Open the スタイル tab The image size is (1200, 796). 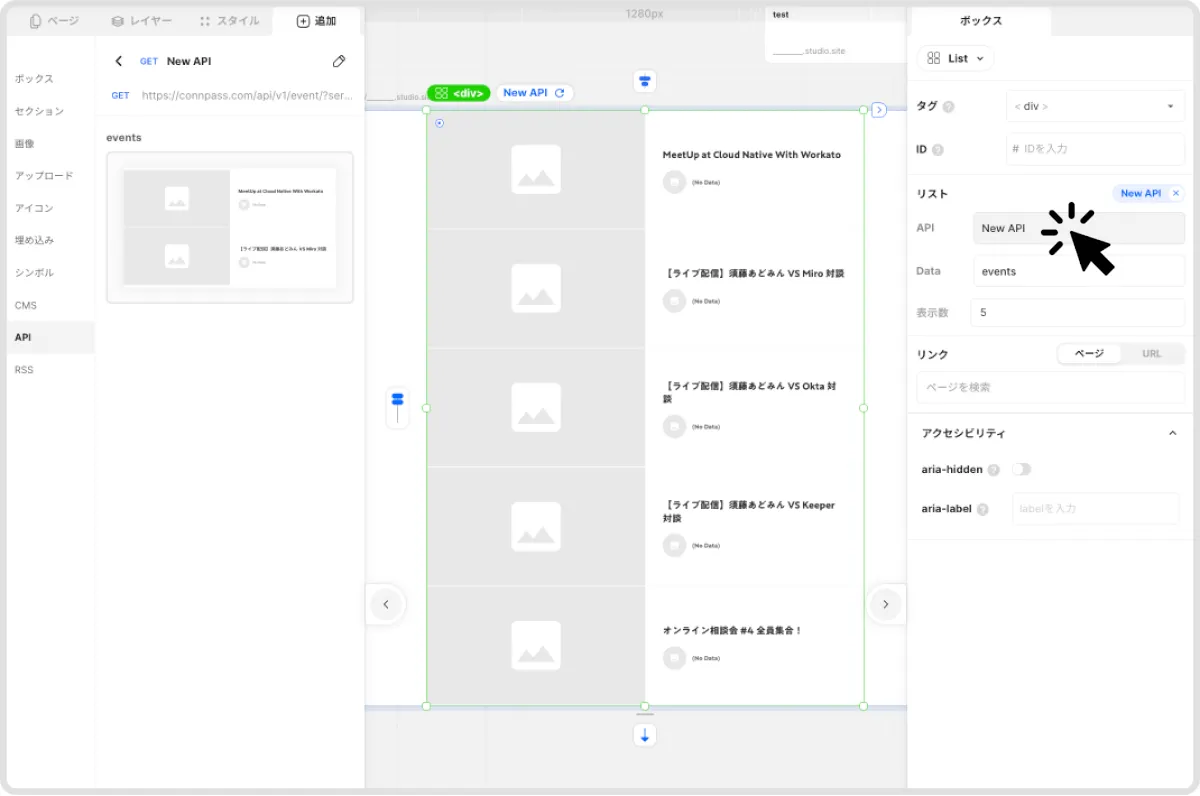(229, 21)
